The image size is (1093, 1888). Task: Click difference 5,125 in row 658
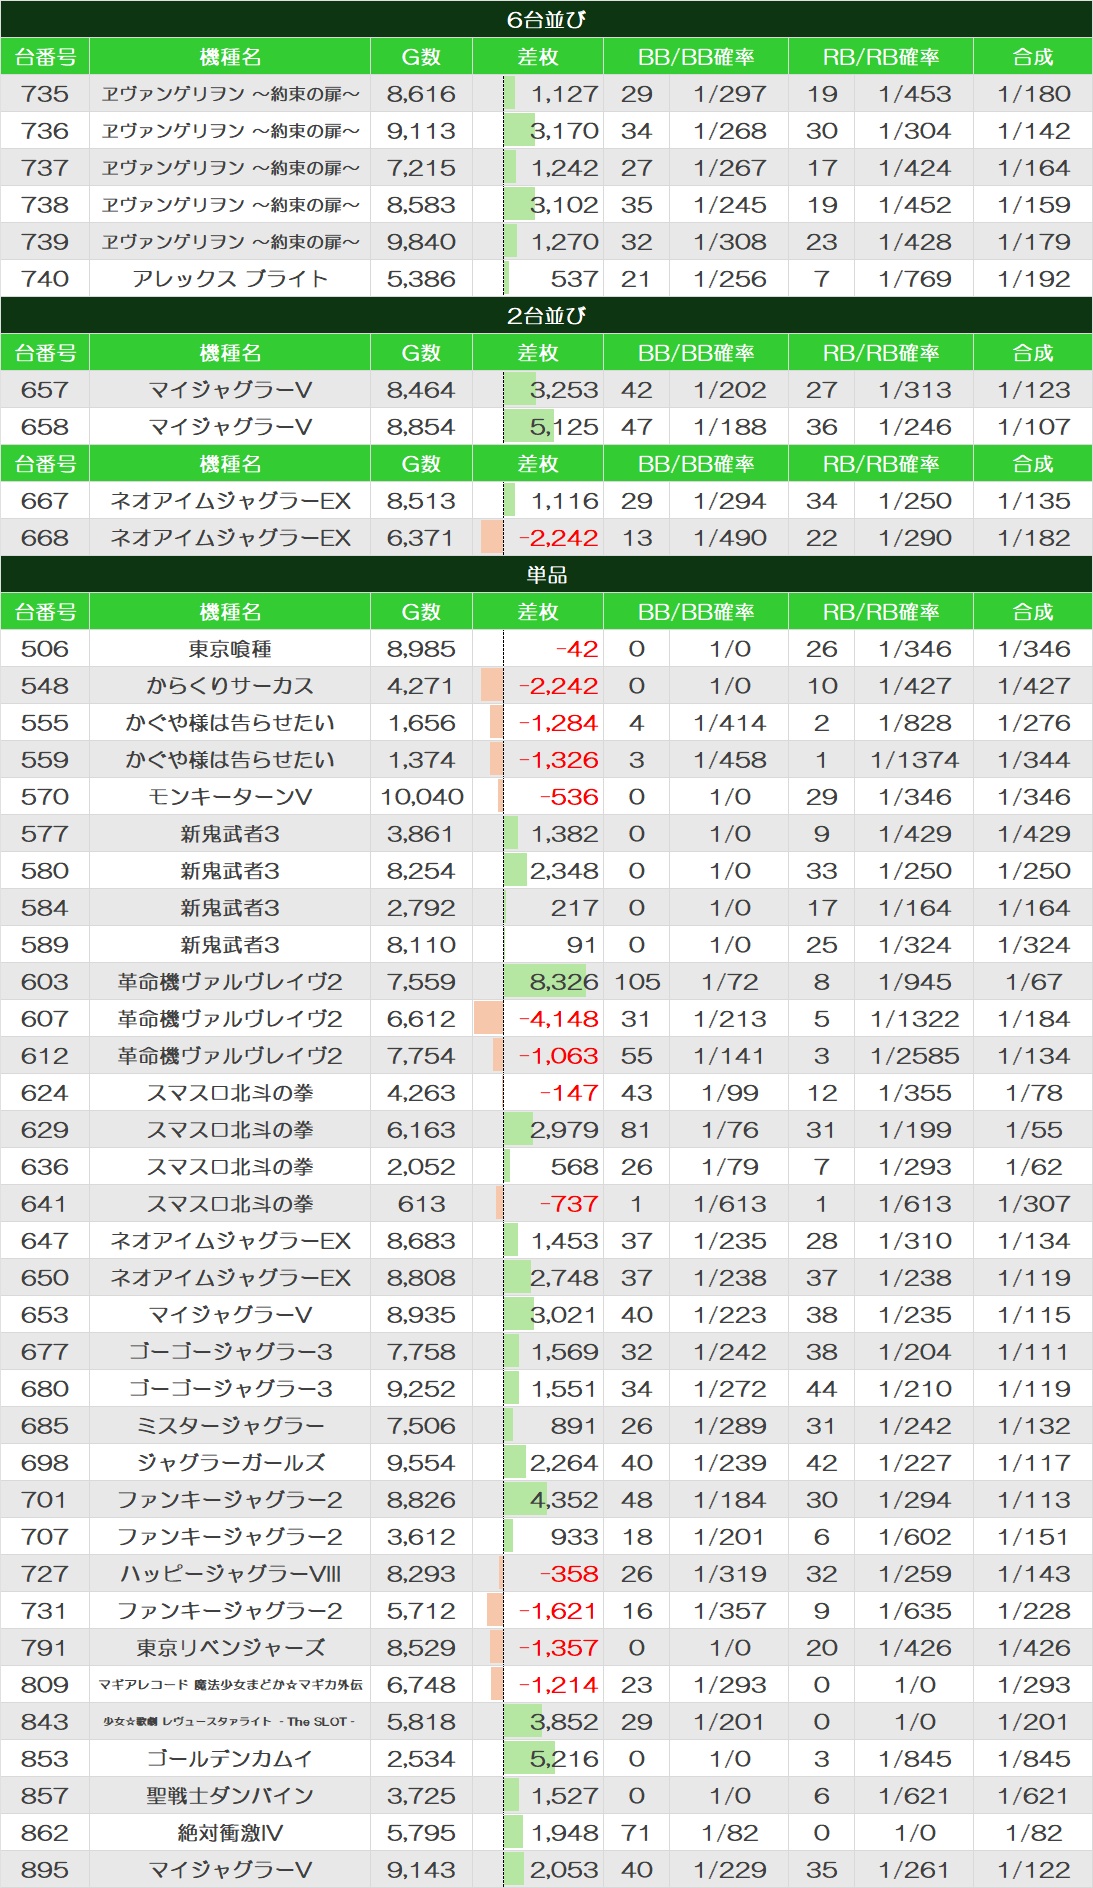(x=564, y=427)
